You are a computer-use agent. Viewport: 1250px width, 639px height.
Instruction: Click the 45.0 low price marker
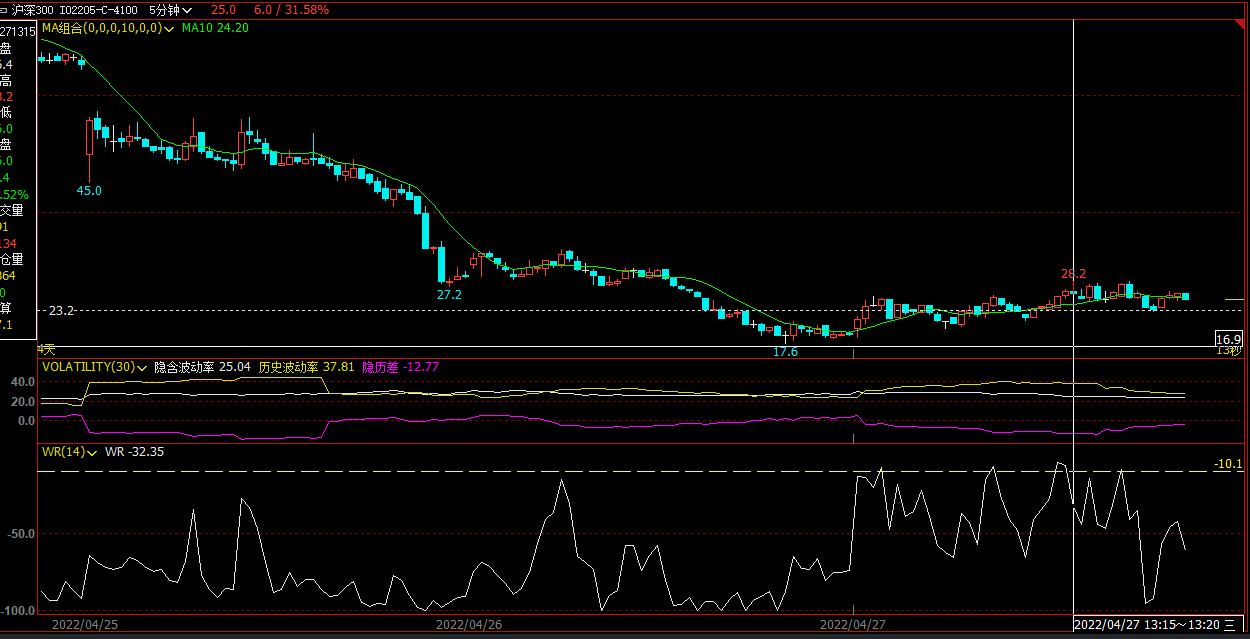(x=90, y=190)
